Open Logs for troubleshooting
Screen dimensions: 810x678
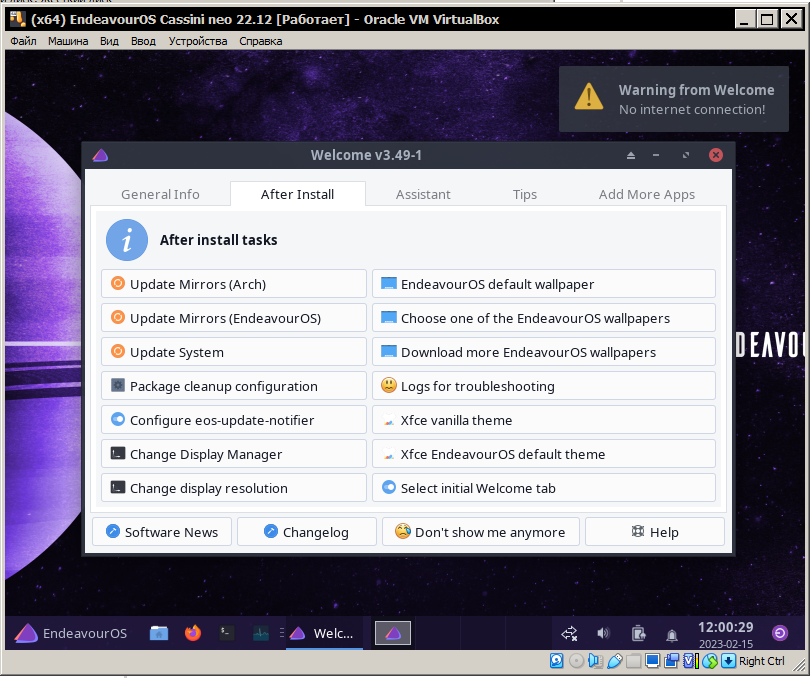[544, 386]
